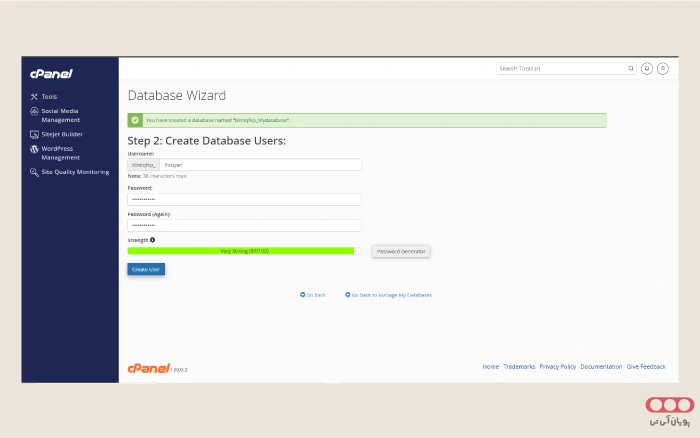700x438 pixels.
Task: Open the user account icon
Action: pyautogui.click(x=663, y=69)
